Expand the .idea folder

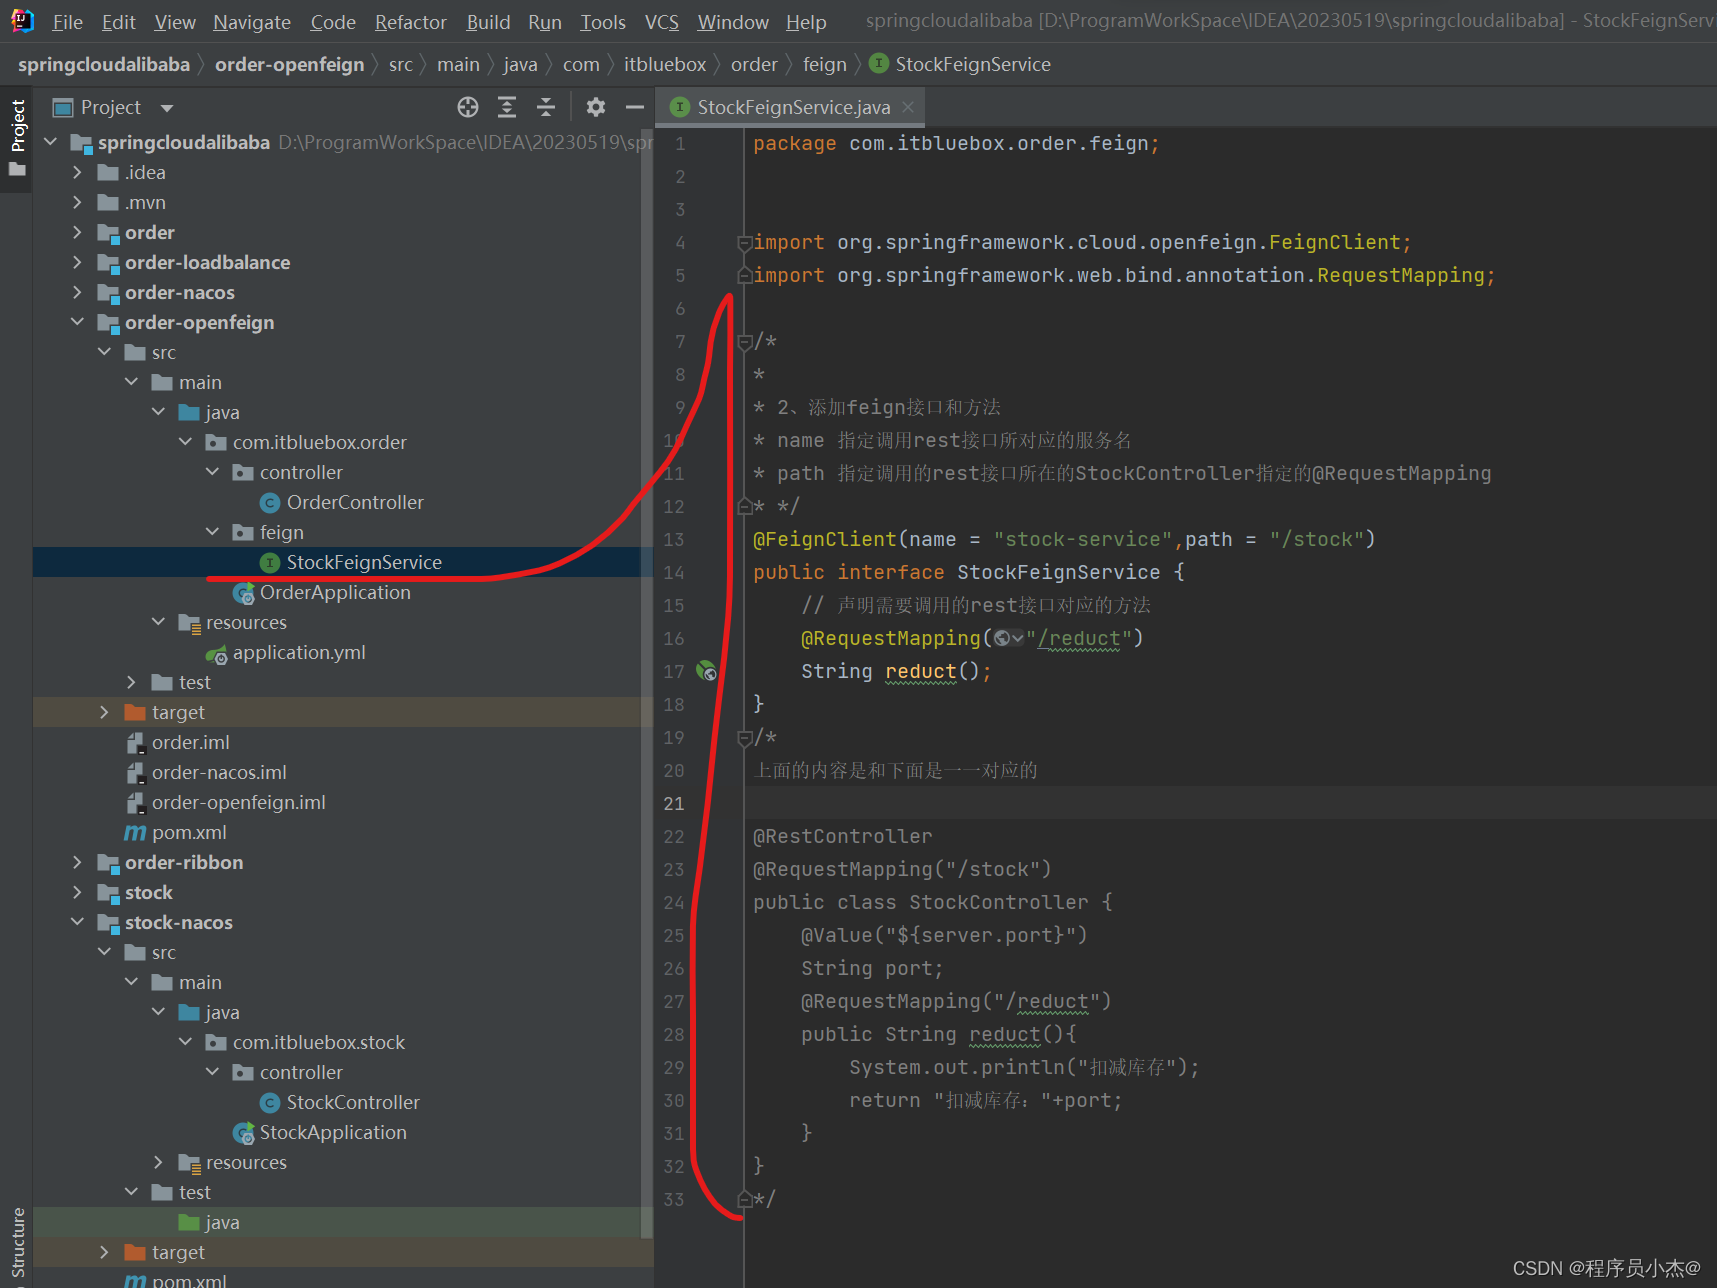click(78, 172)
